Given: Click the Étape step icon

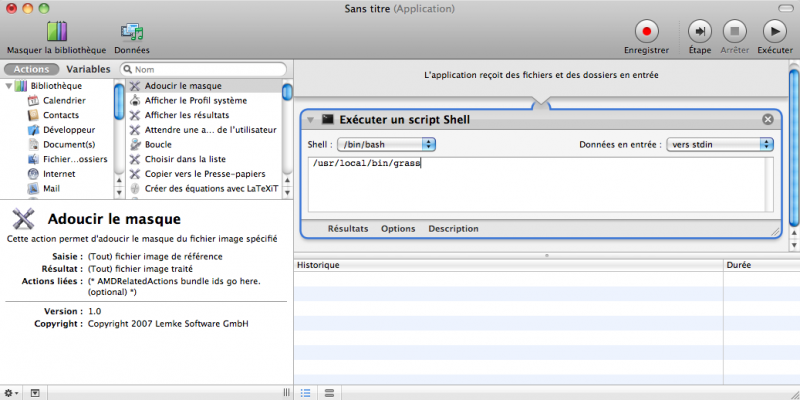Looking at the screenshot, I should [x=701, y=31].
